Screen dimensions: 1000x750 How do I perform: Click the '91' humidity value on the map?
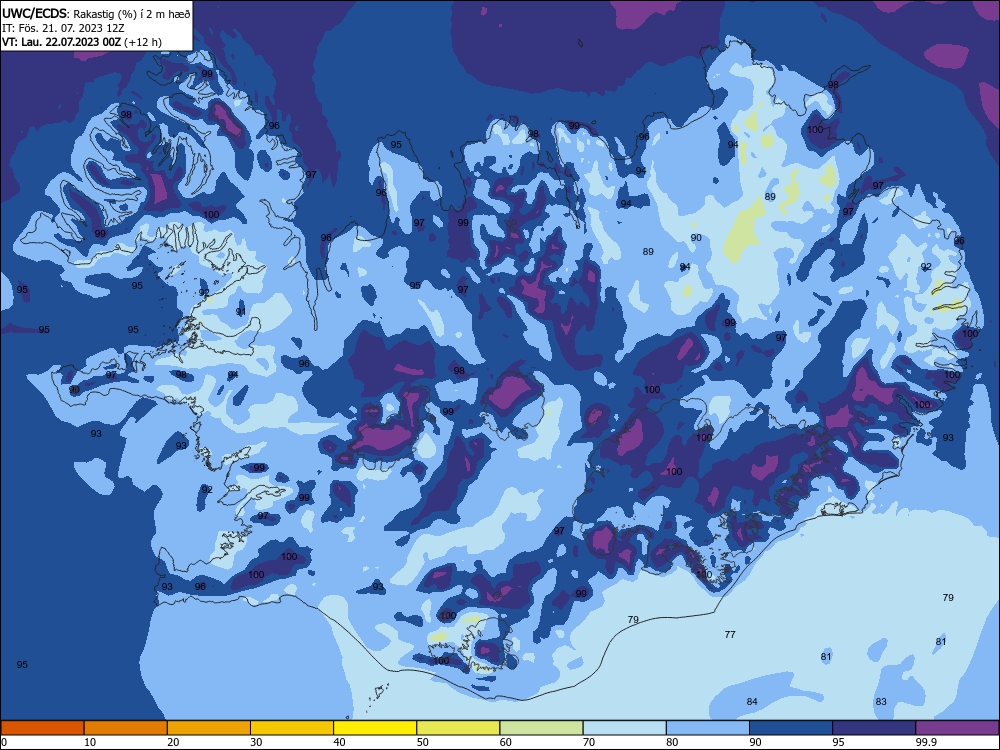[x=240, y=311]
